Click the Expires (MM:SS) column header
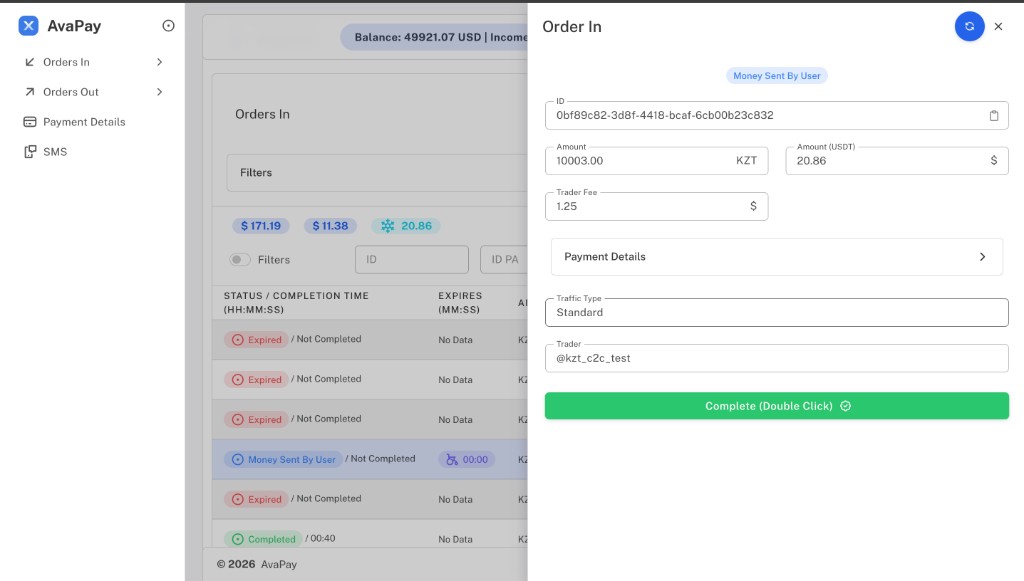This screenshot has width=1024, height=581. [x=460, y=303]
